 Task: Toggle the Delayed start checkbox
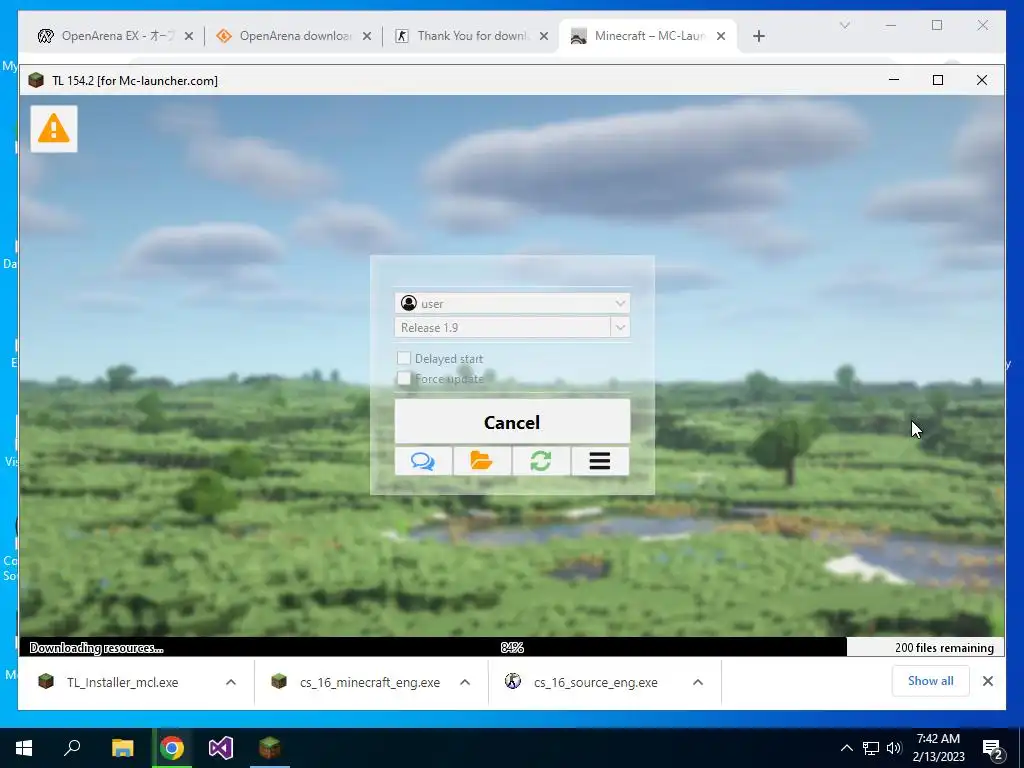pos(404,358)
